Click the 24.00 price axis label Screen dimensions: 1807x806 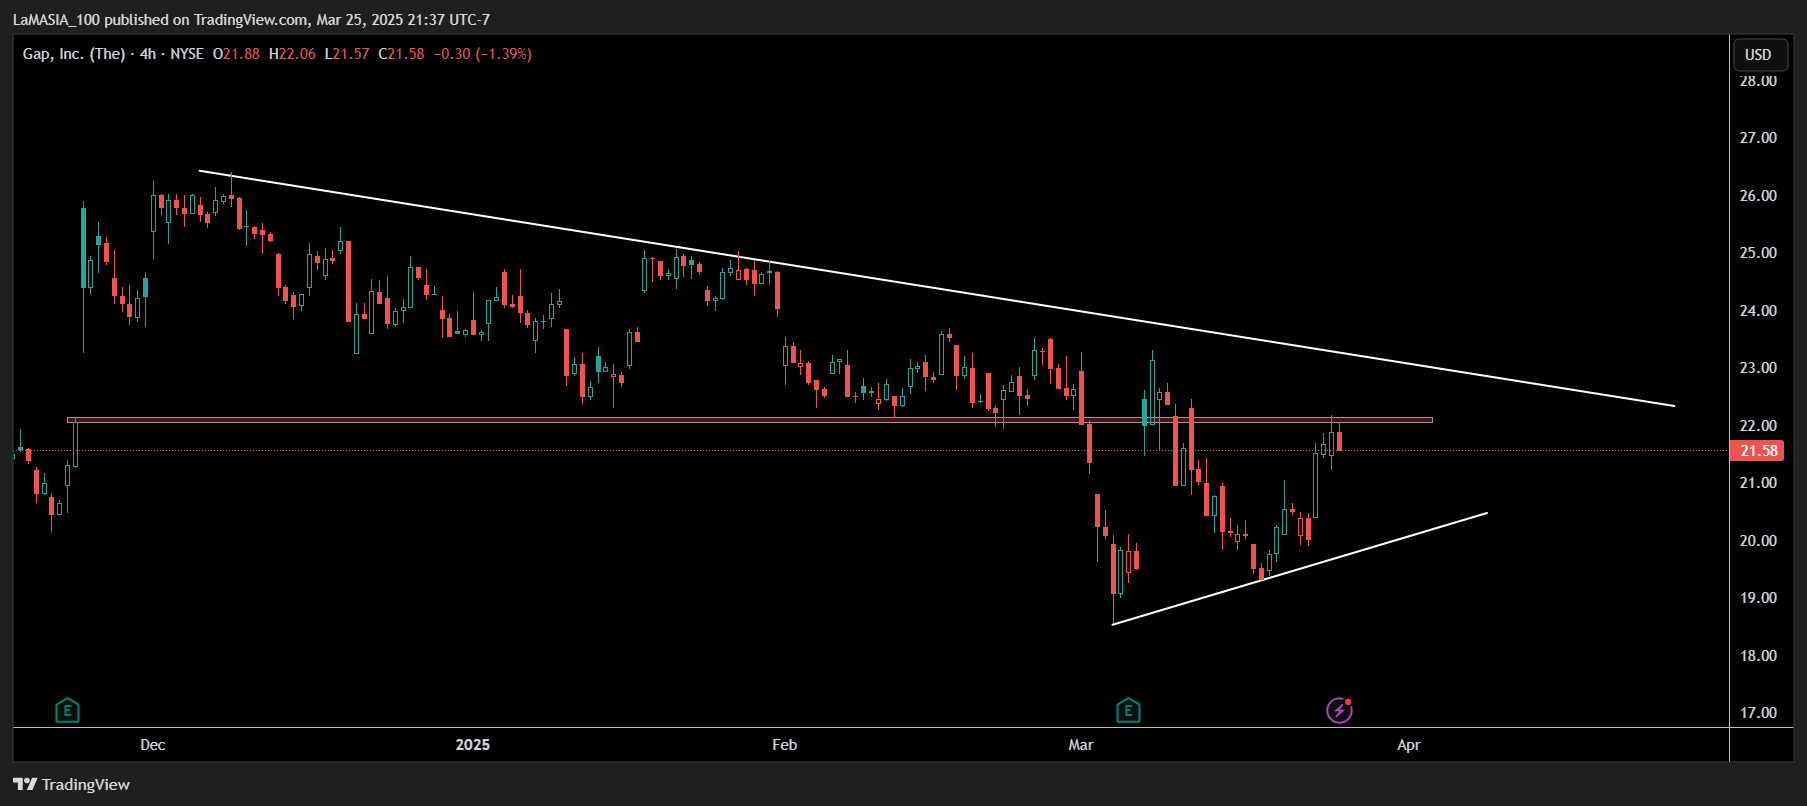1758,311
